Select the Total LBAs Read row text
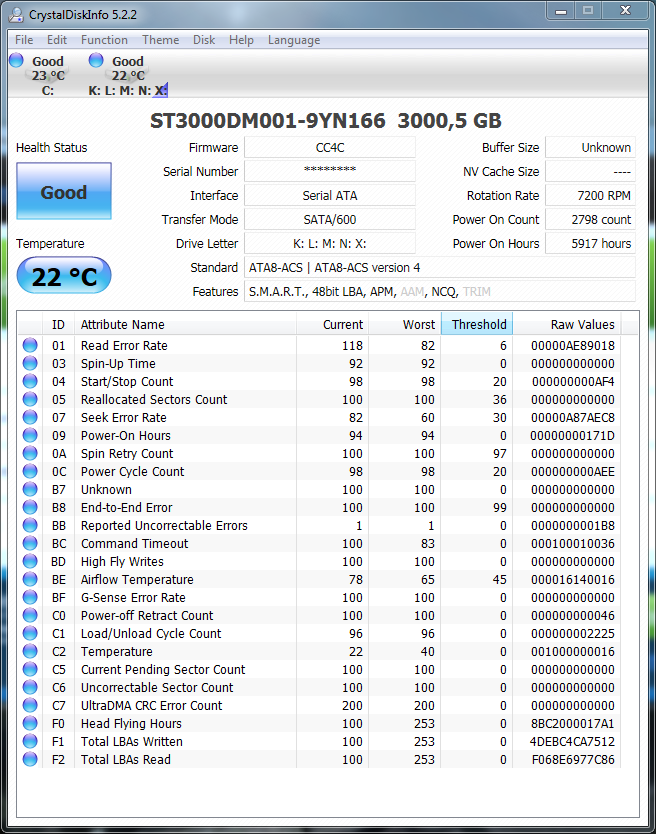Screen dimensions: 656x834 [126, 760]
